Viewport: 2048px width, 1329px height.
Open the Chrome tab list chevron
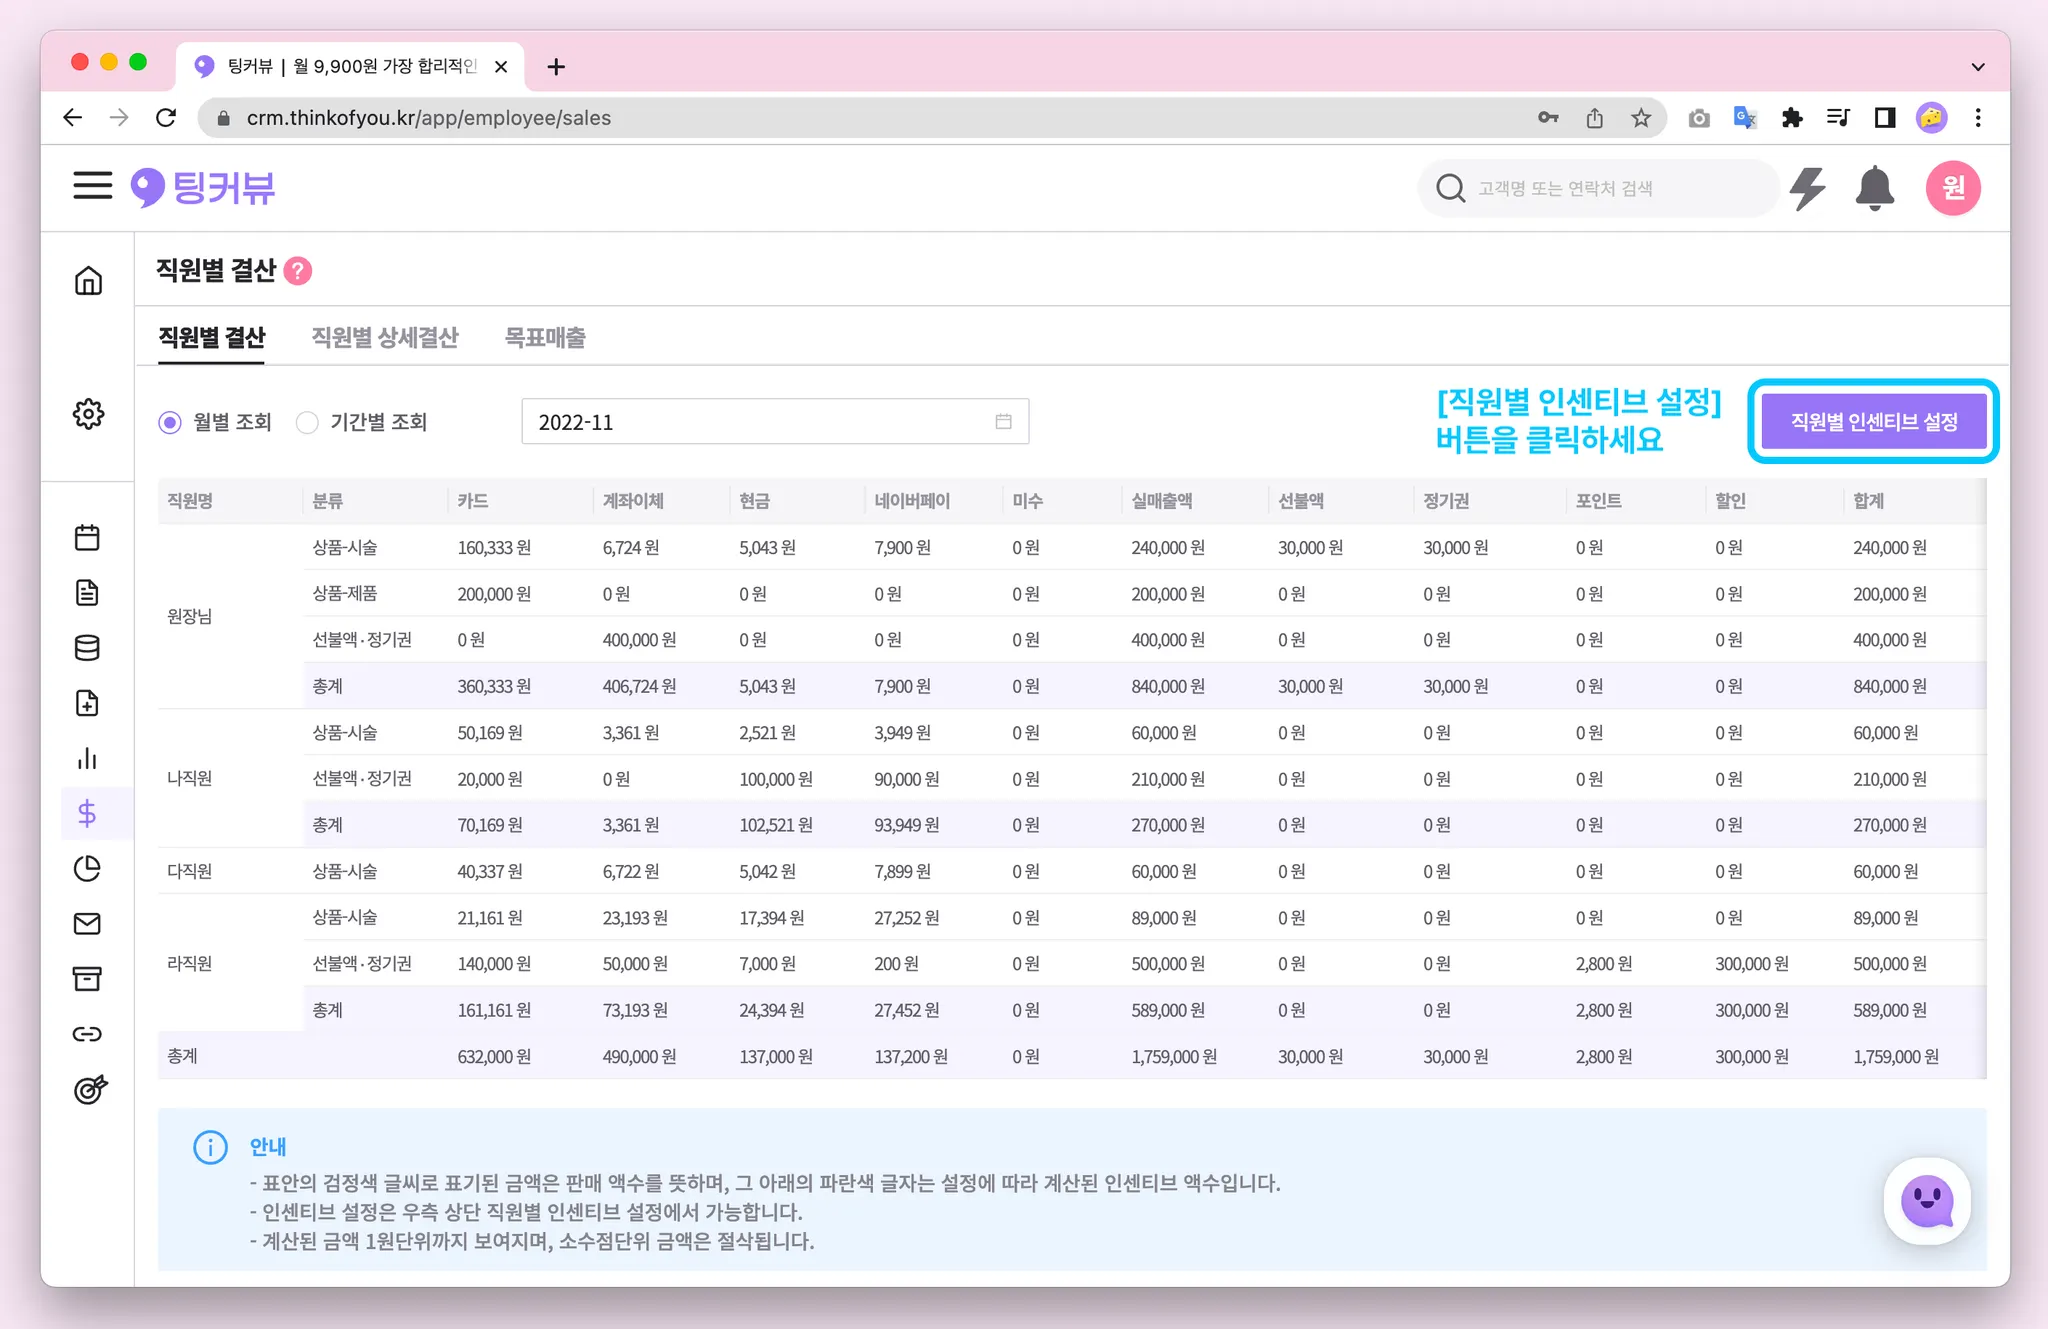[1977, 67]
